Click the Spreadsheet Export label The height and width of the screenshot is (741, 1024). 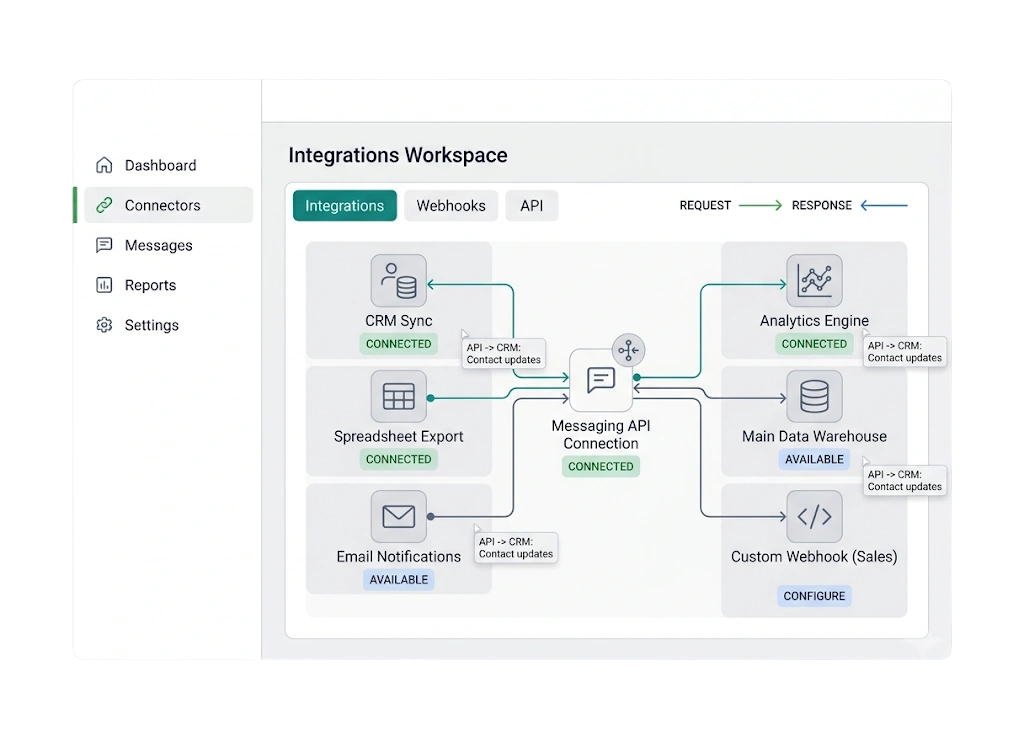click(398, 436)
